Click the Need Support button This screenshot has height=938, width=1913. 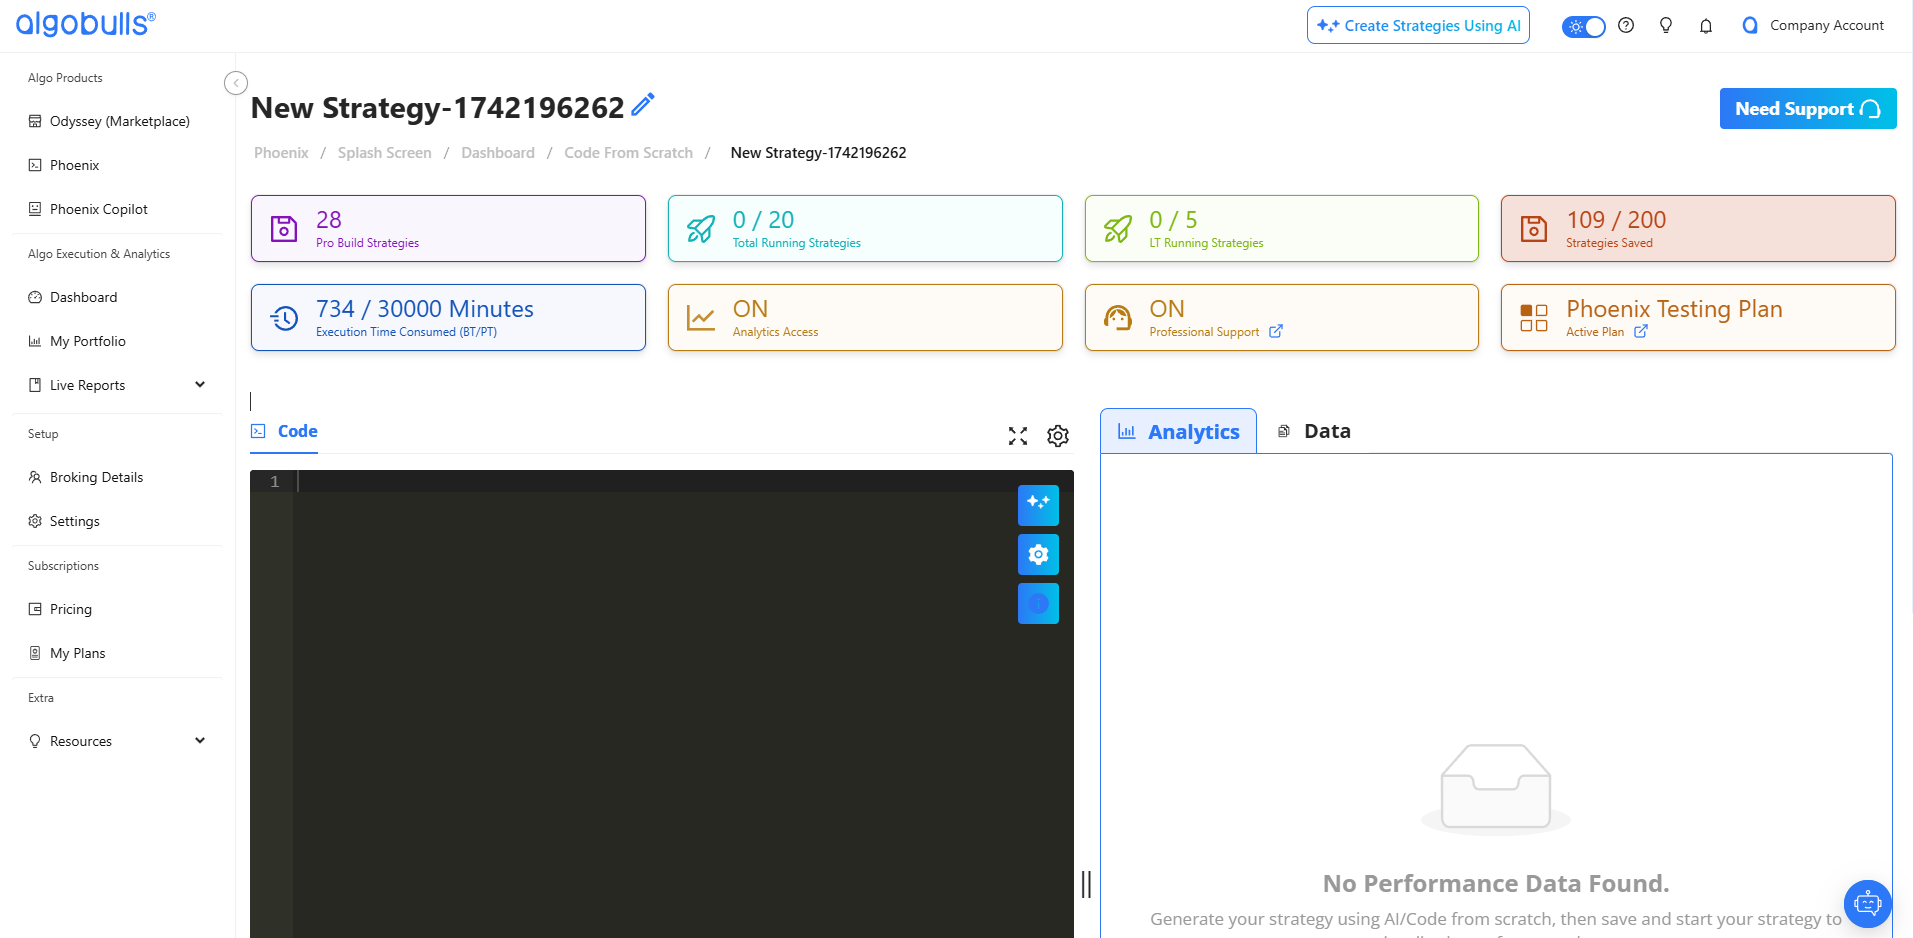[x=1808, y=109]
